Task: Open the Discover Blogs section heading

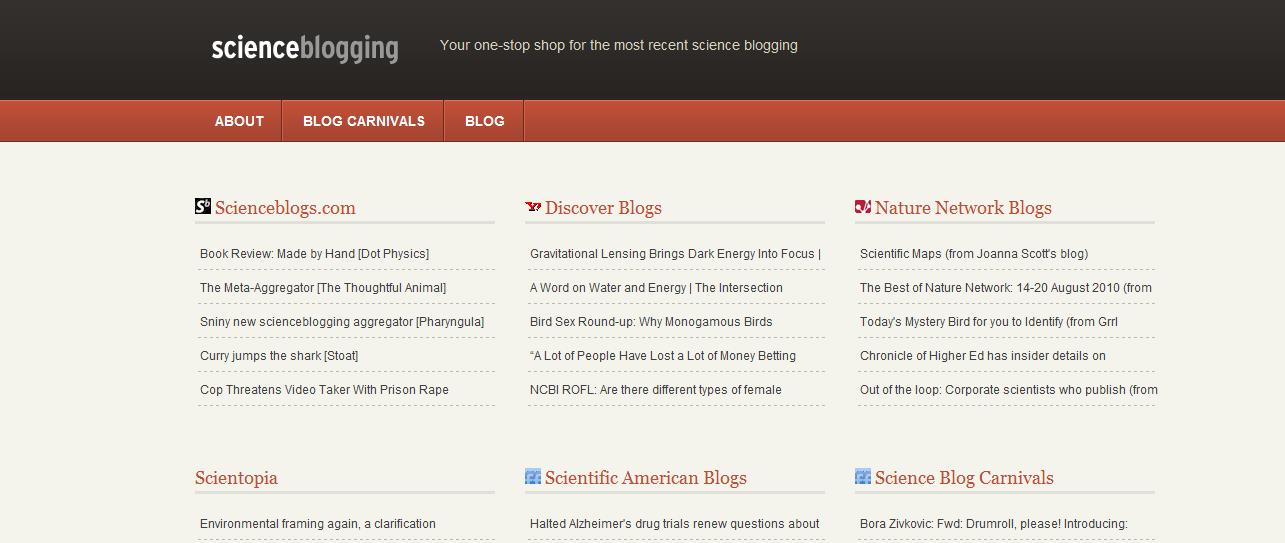Action: tap(603, 208)
